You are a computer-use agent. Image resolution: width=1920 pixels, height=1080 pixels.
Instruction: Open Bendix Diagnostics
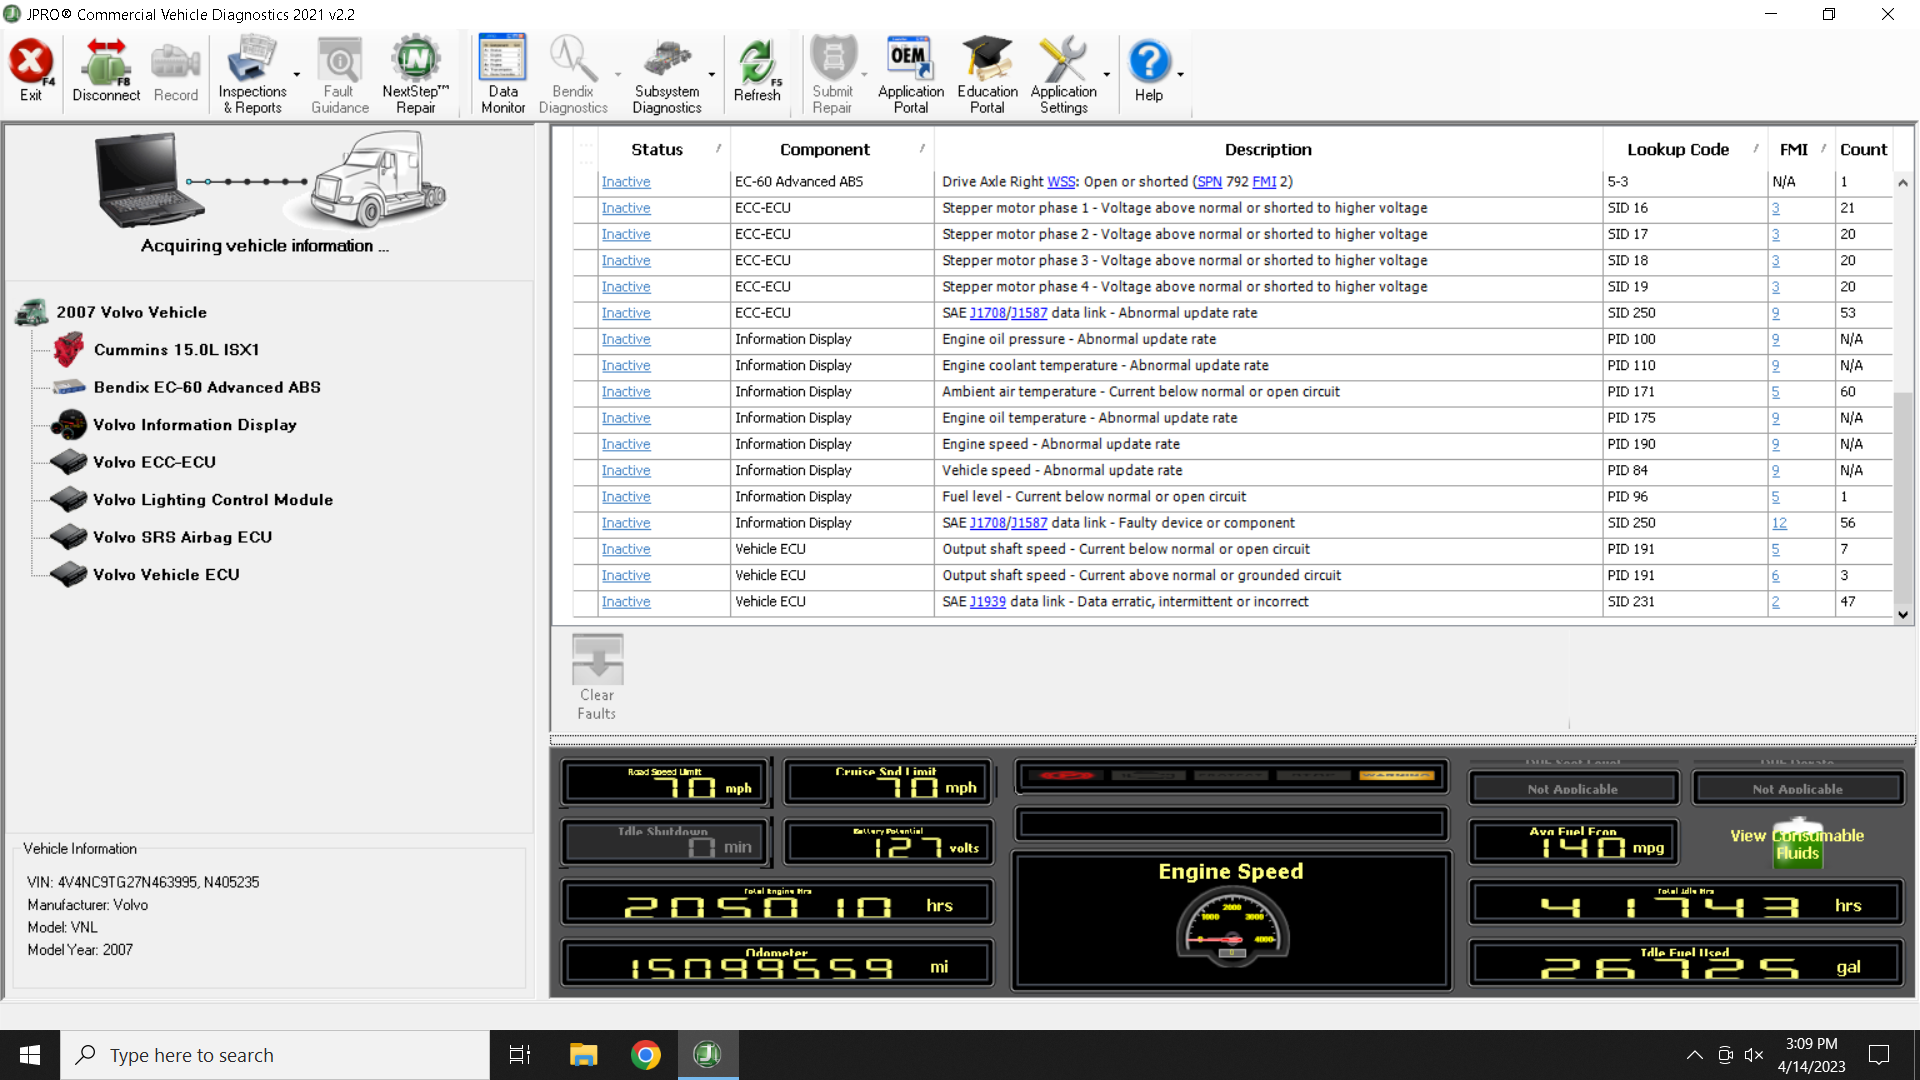pos(573,74)
